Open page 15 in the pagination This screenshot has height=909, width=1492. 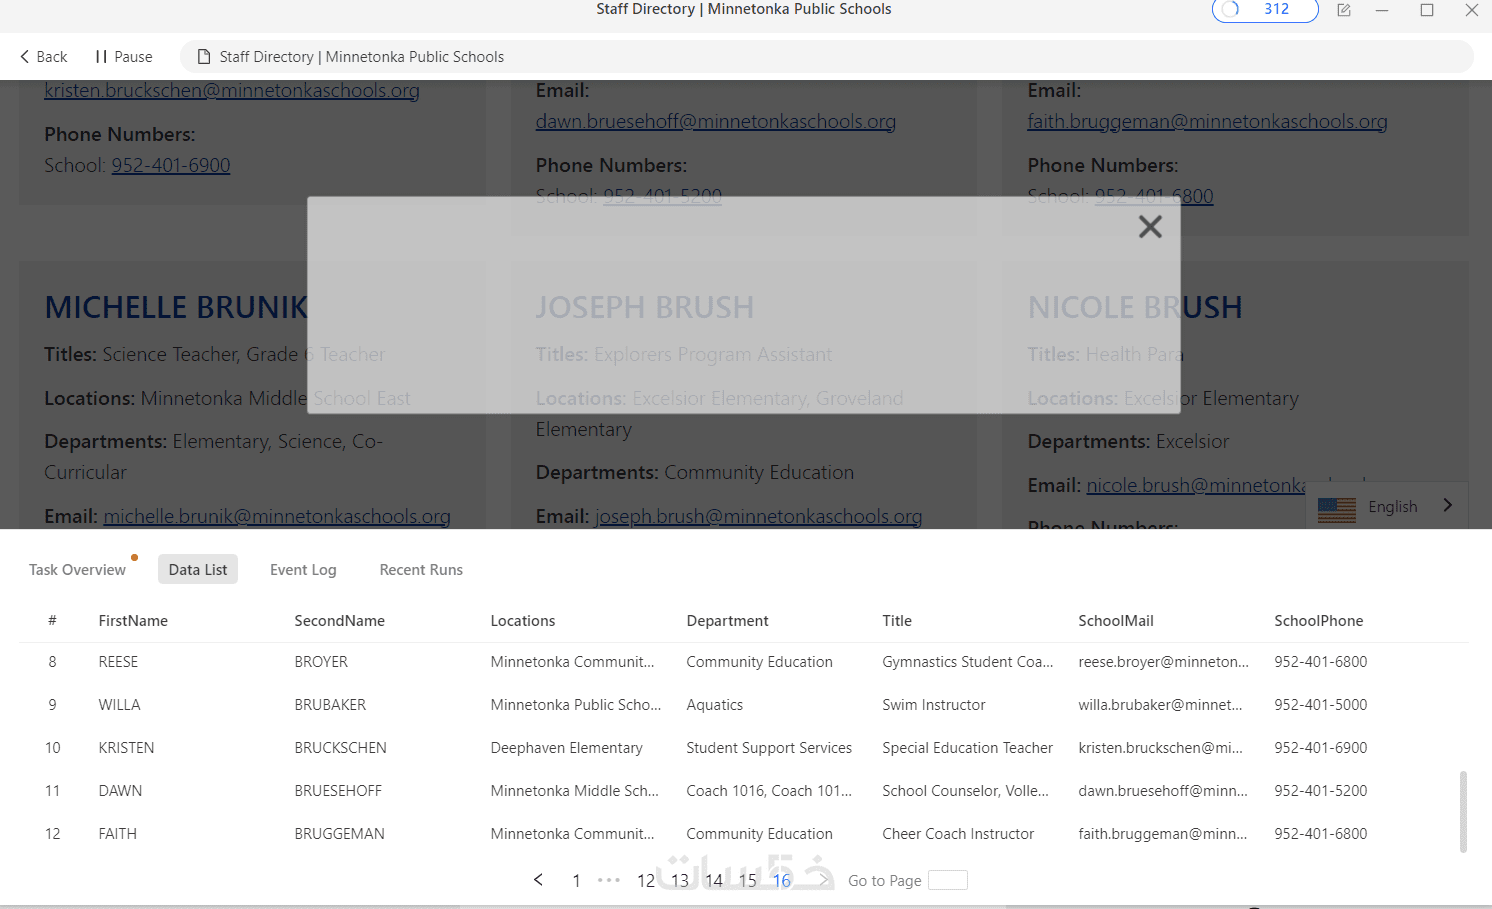coord(748,880)
